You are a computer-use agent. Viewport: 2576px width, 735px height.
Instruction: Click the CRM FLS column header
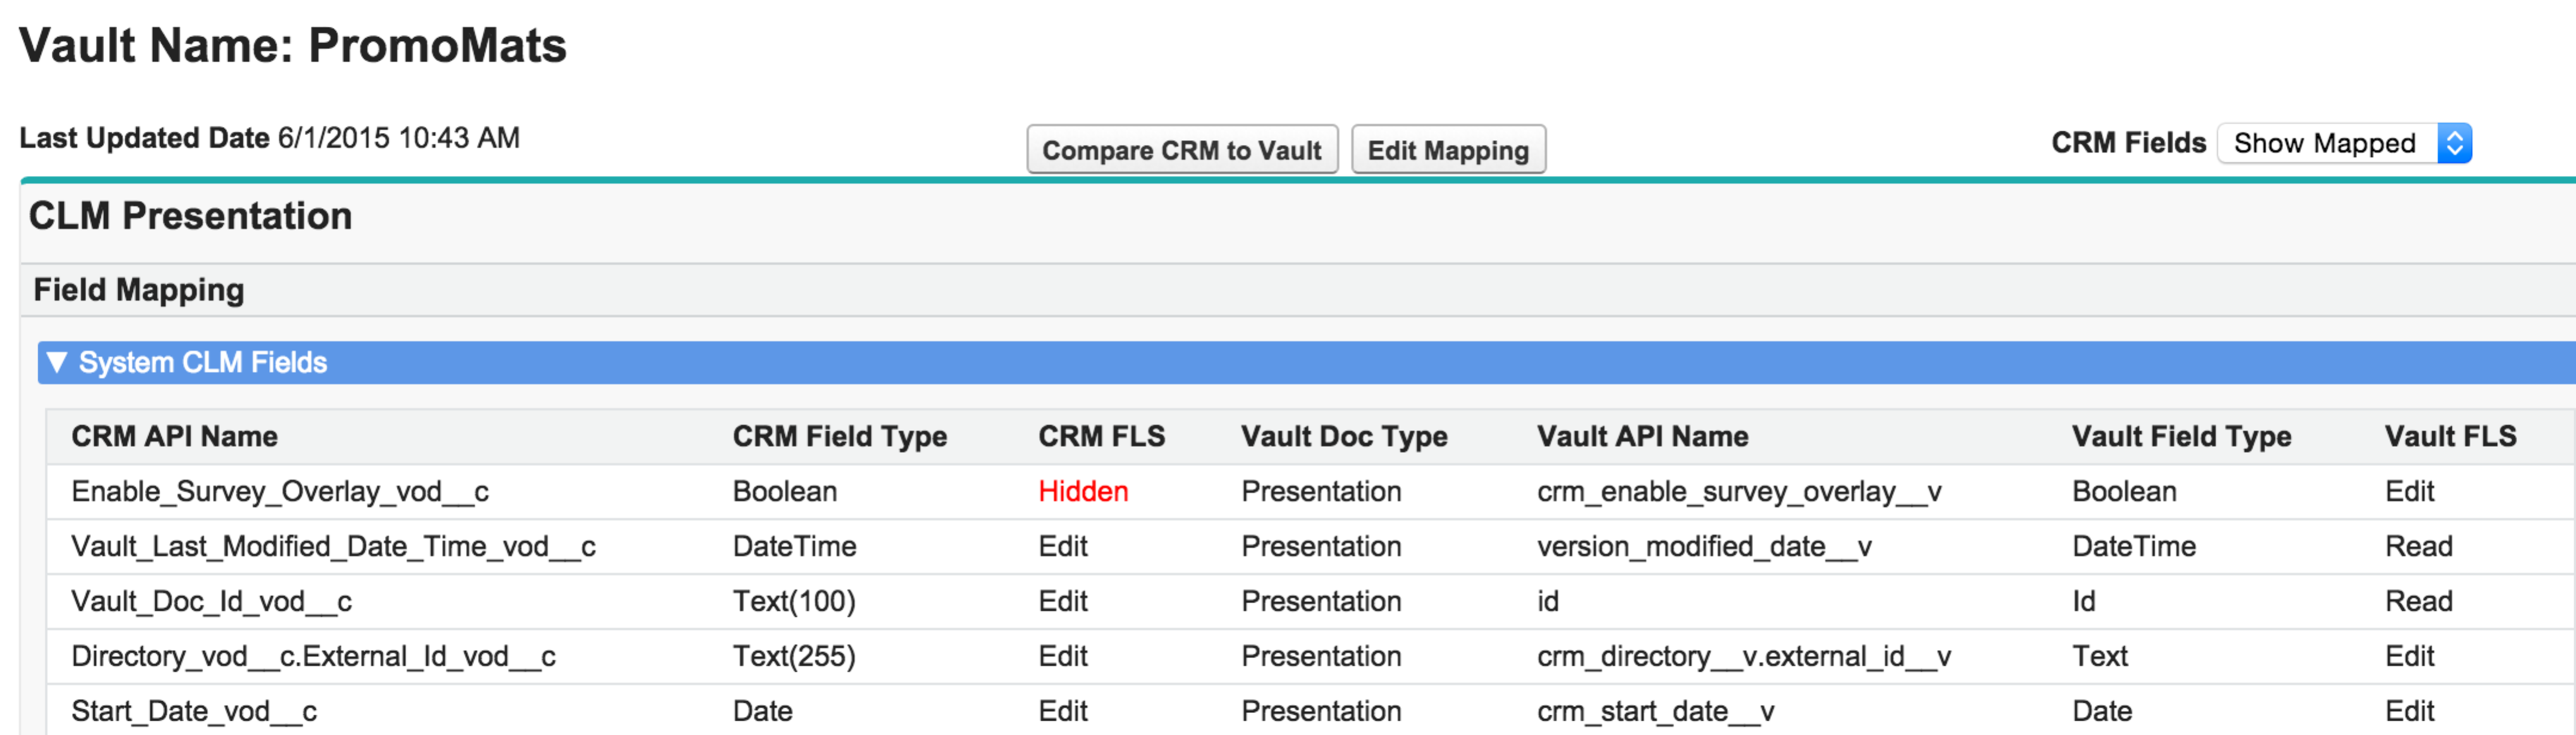point(1101,436)
